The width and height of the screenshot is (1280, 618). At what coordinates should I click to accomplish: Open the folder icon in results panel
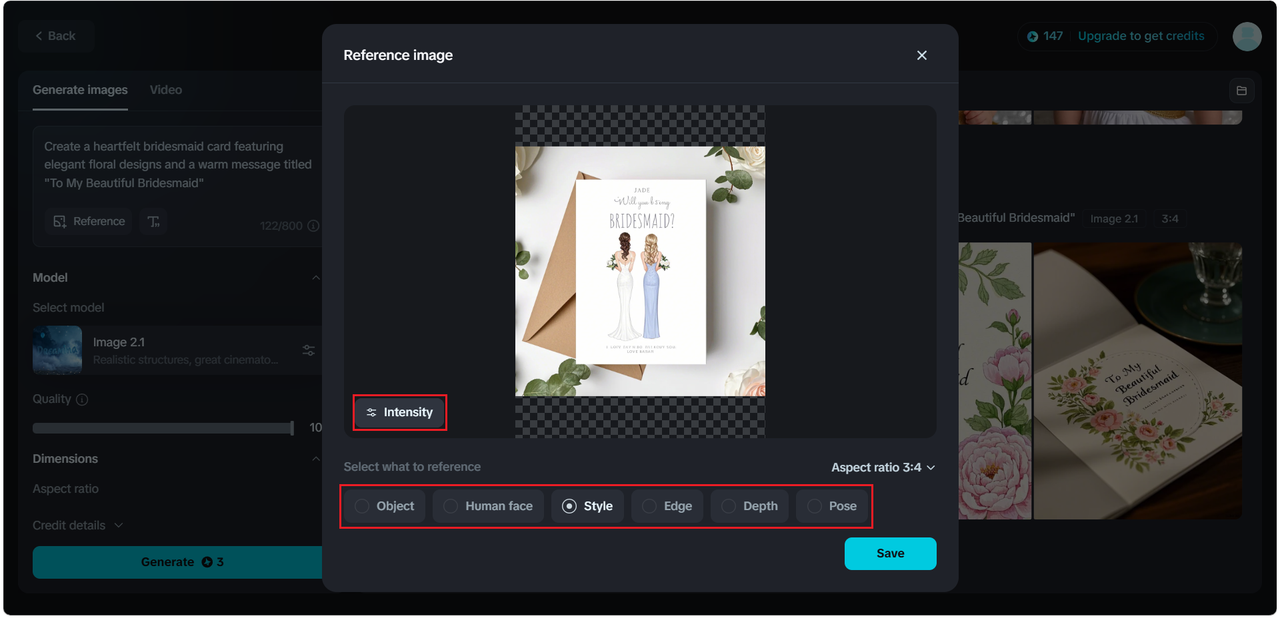1241,91
